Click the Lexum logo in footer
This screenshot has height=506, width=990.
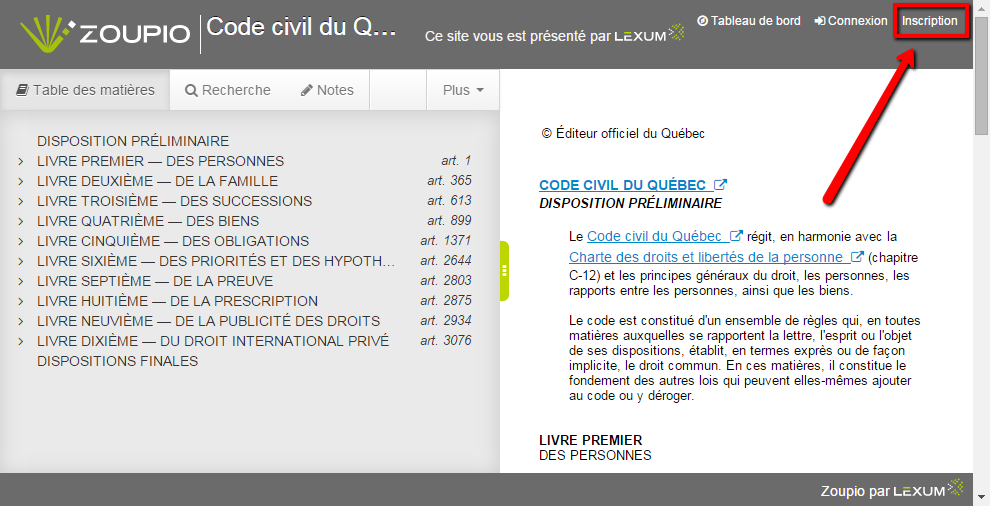click(928, 490)
